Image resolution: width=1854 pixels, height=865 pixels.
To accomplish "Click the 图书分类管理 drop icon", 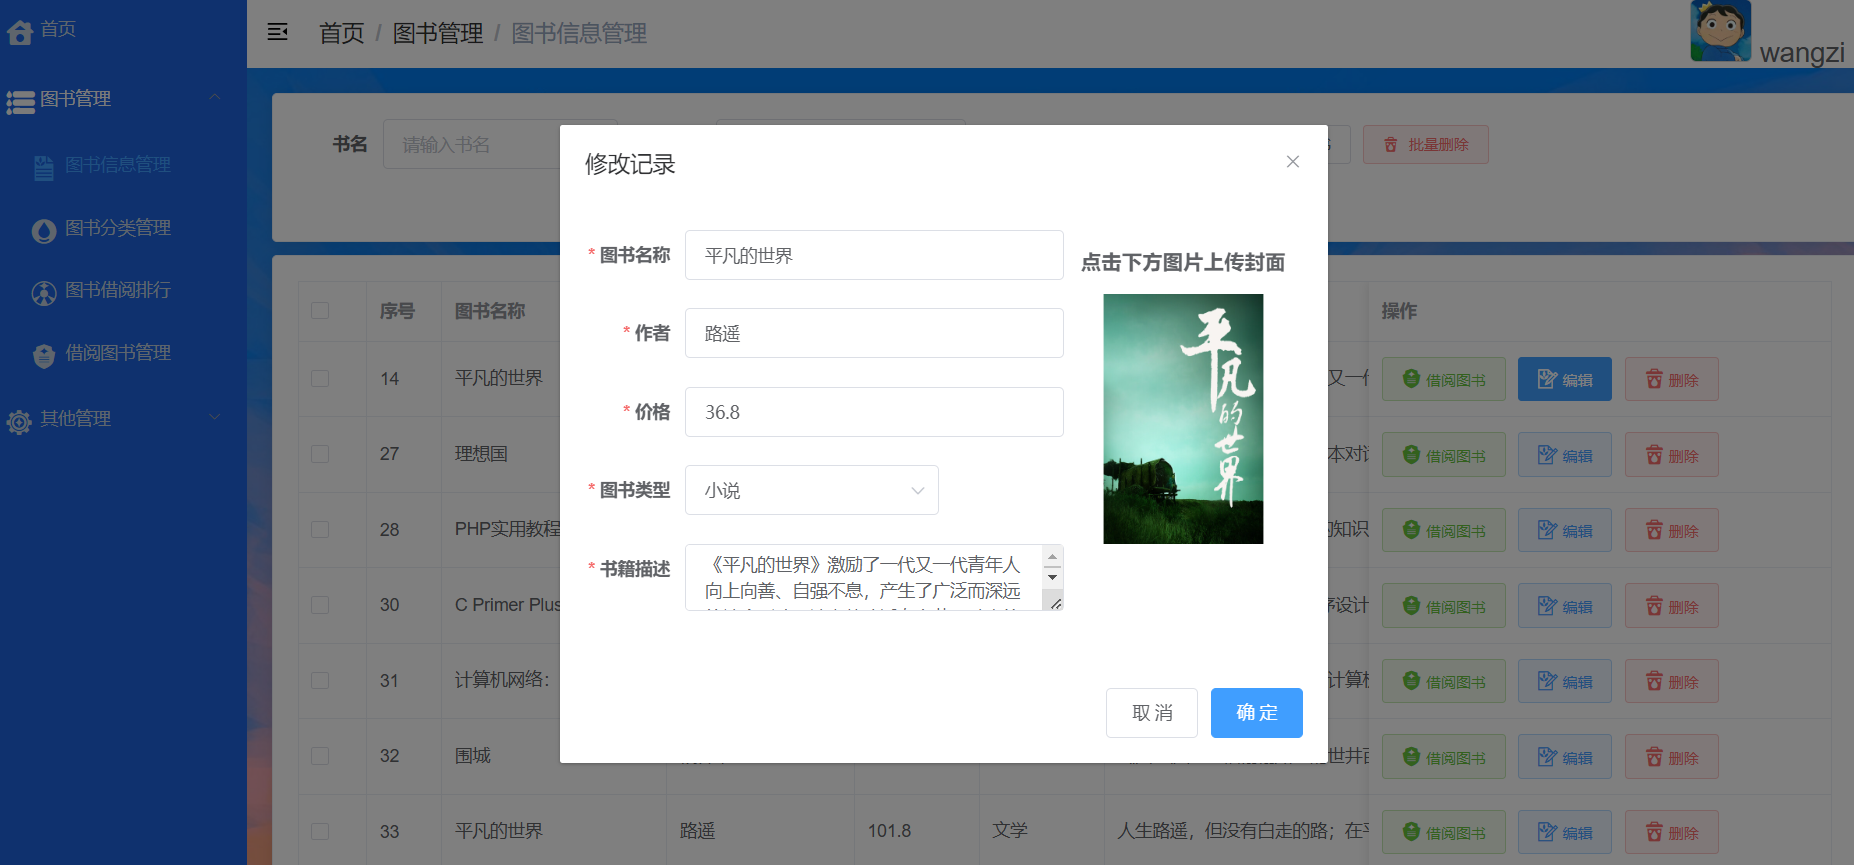I will coord(44,231).
